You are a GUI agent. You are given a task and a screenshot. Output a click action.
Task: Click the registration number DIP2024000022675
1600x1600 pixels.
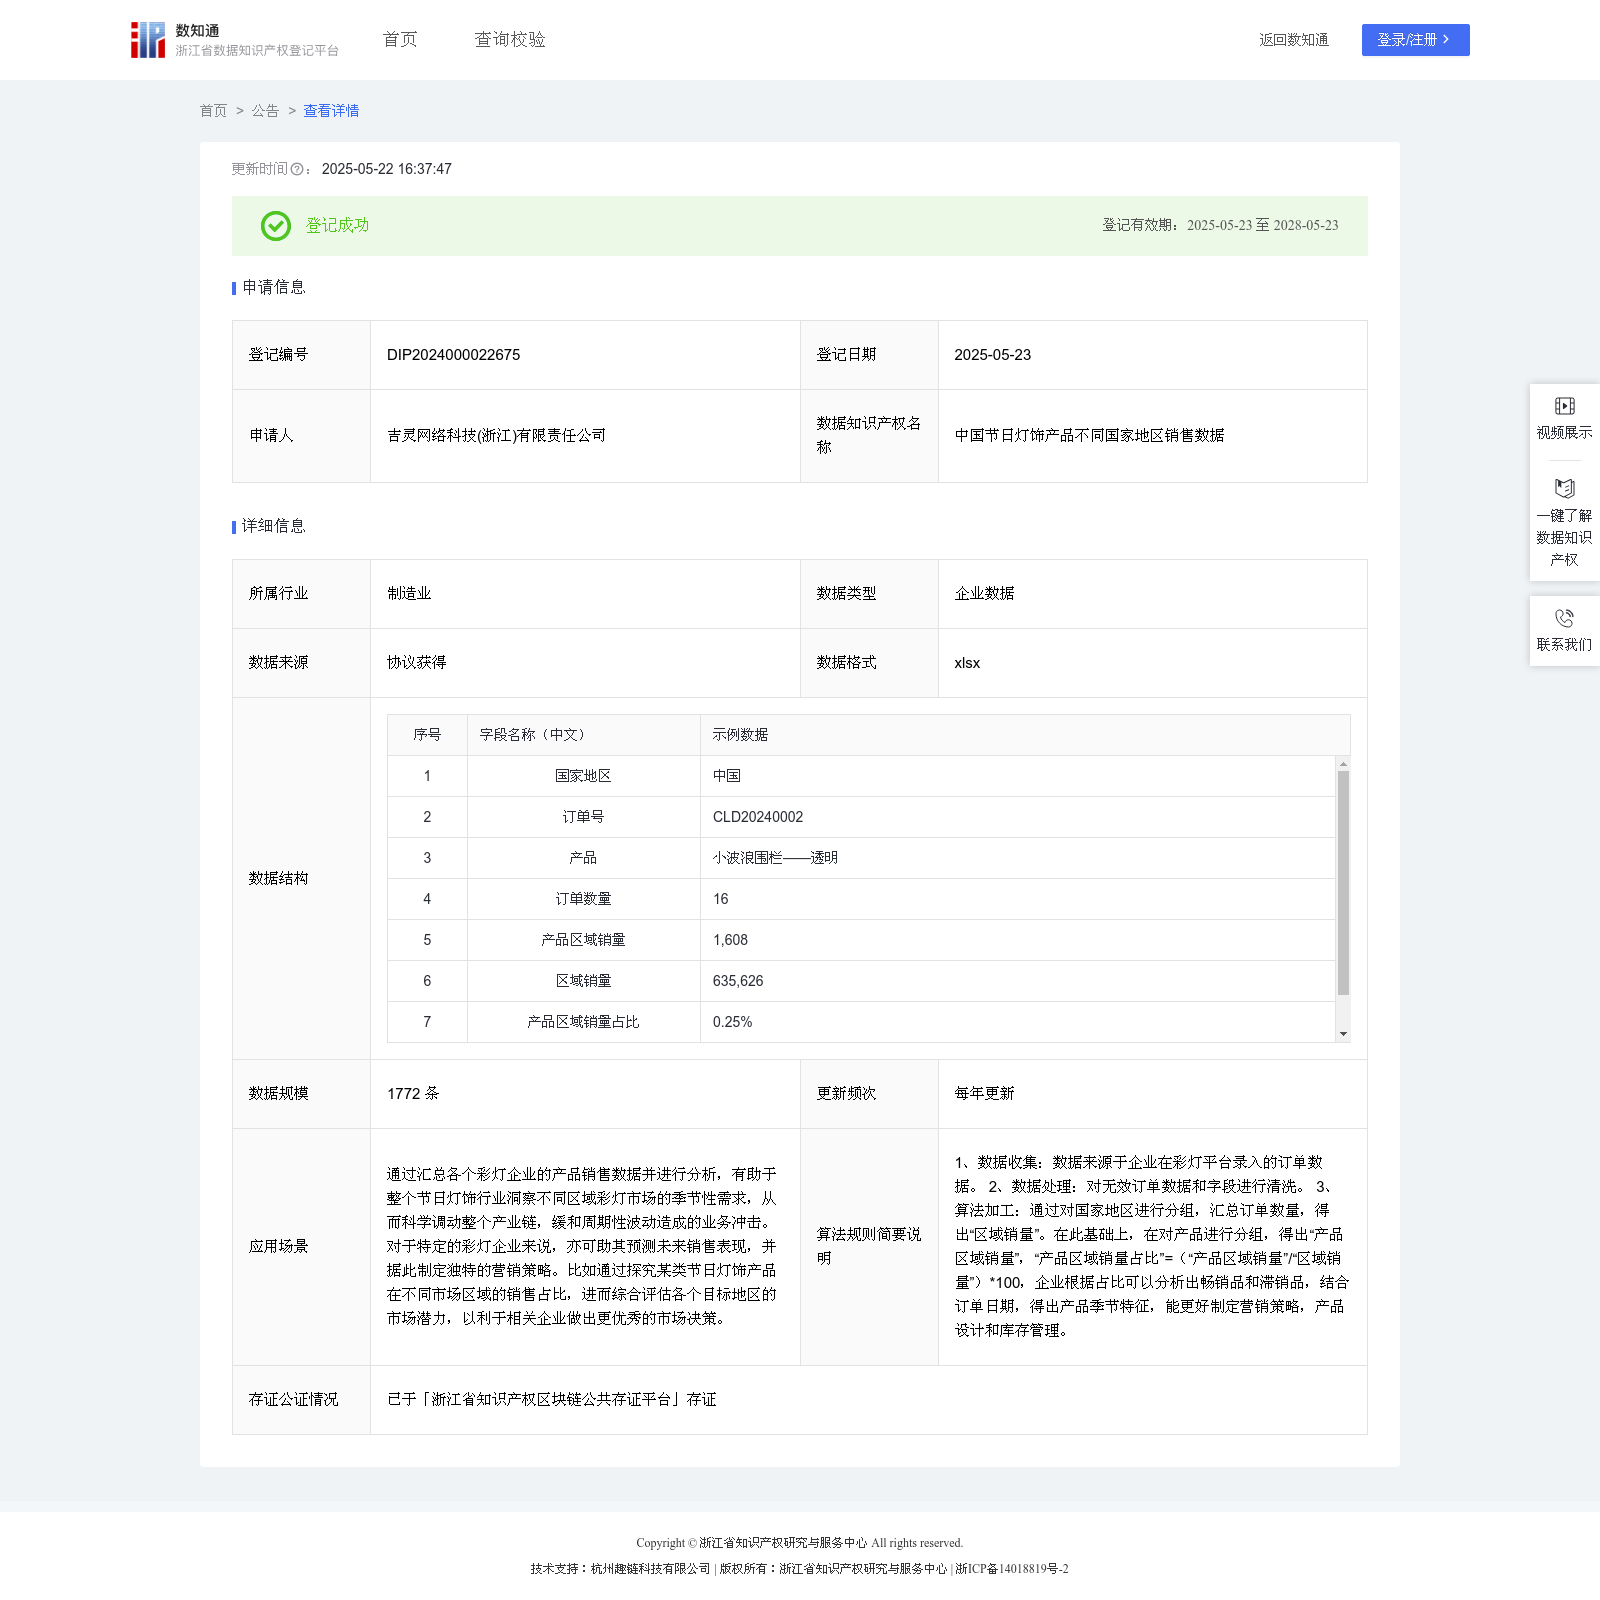pos(453,355)
